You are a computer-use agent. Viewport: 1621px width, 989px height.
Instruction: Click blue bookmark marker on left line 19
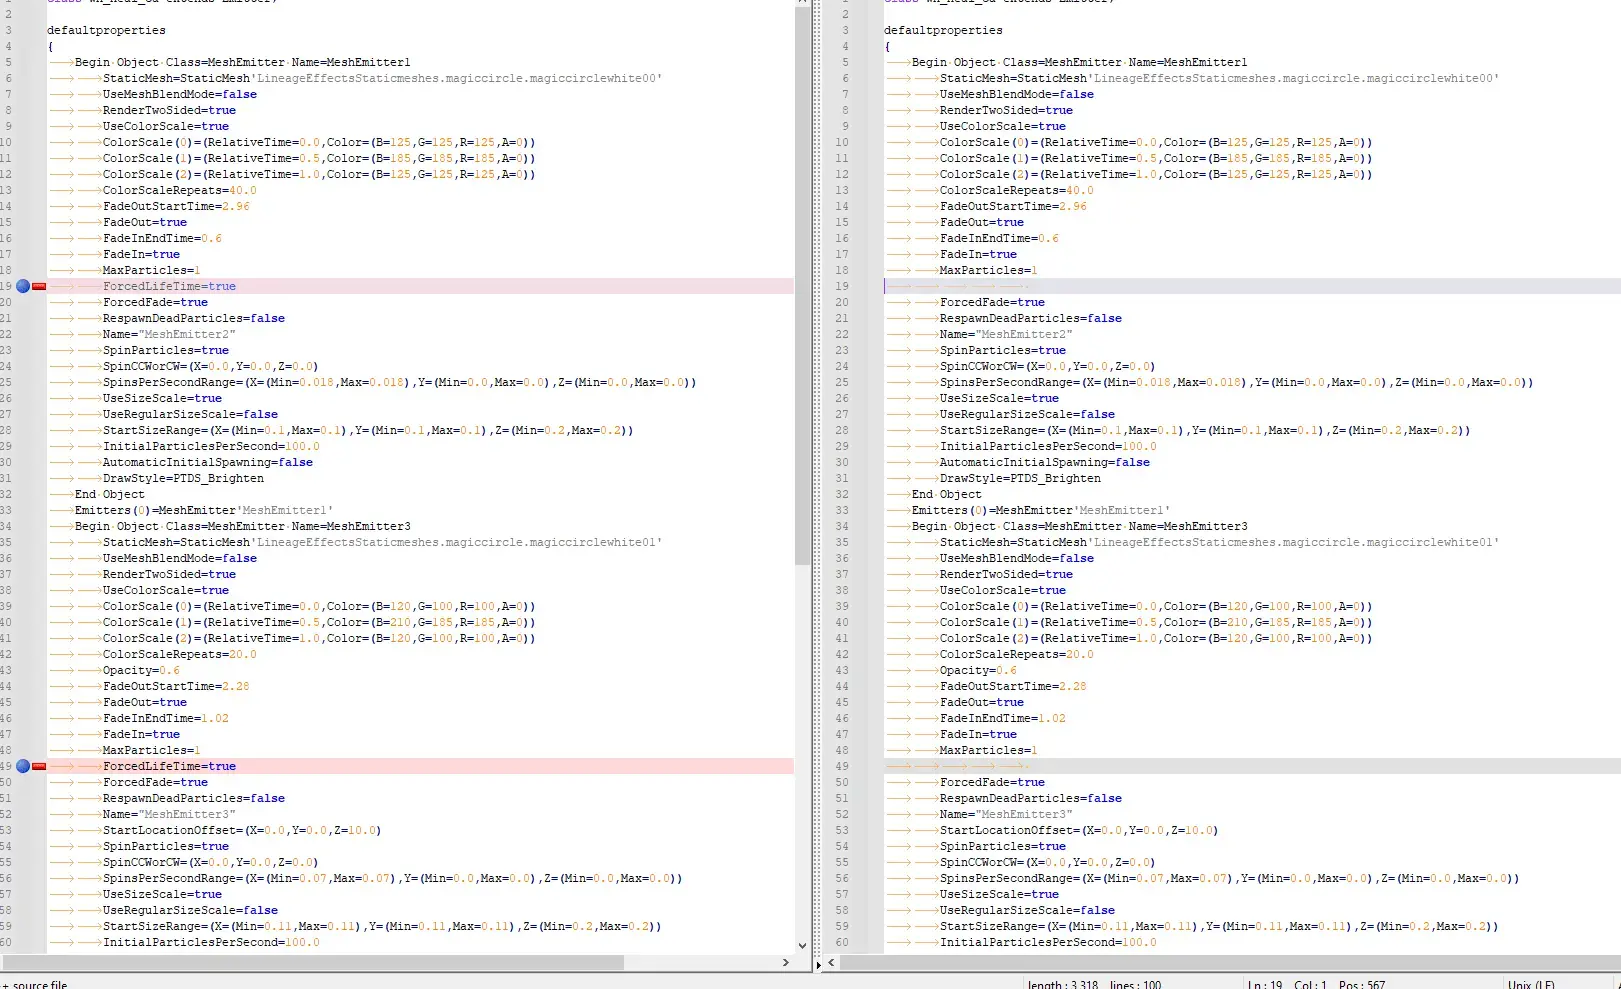click(x=23, y=286)
